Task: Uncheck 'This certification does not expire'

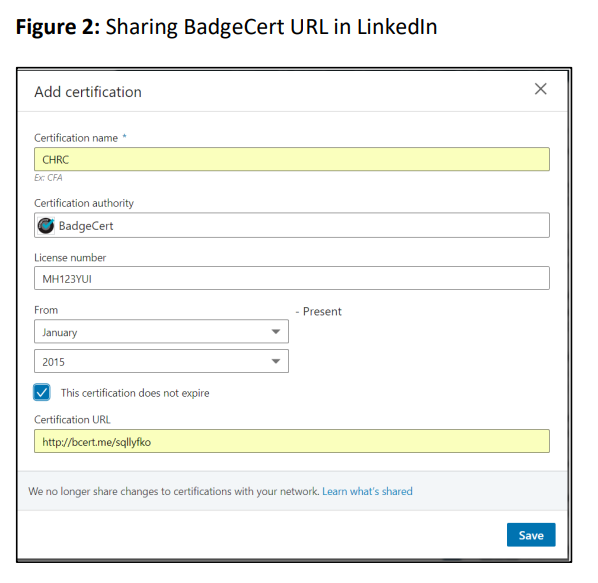Action: [42, 392]
